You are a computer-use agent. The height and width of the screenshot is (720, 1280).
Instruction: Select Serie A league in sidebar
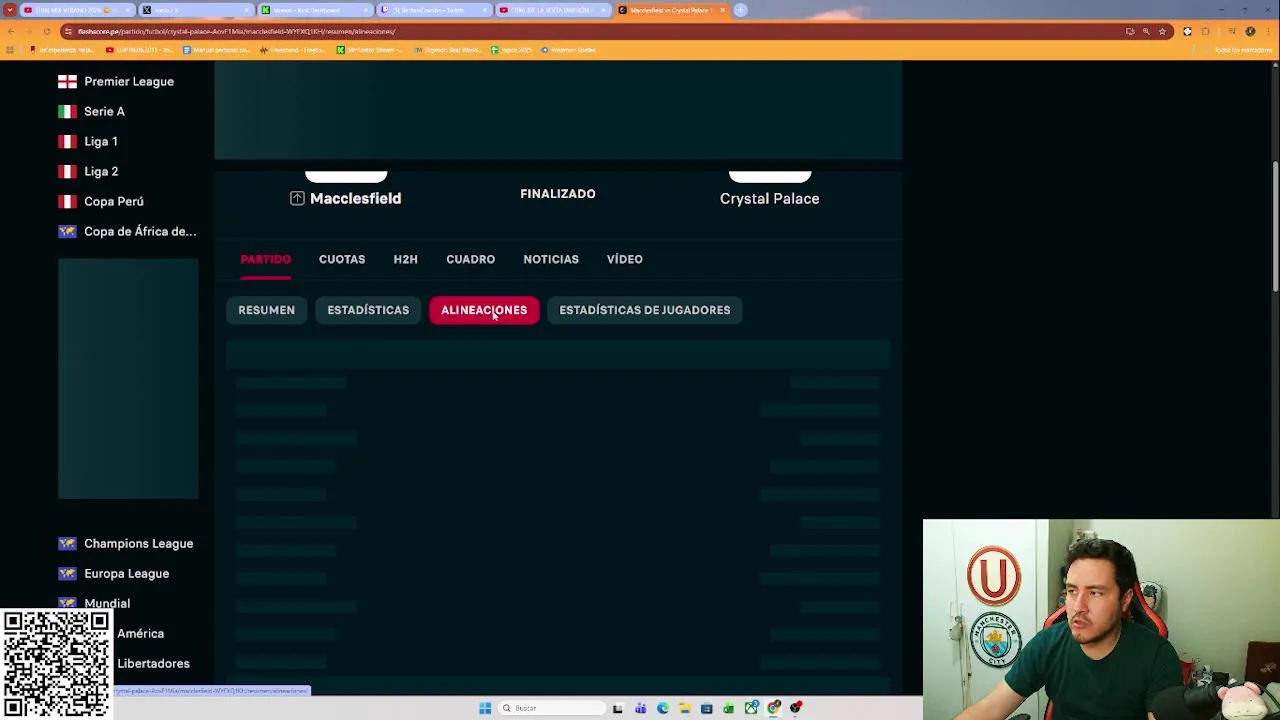tap(104, 112)
